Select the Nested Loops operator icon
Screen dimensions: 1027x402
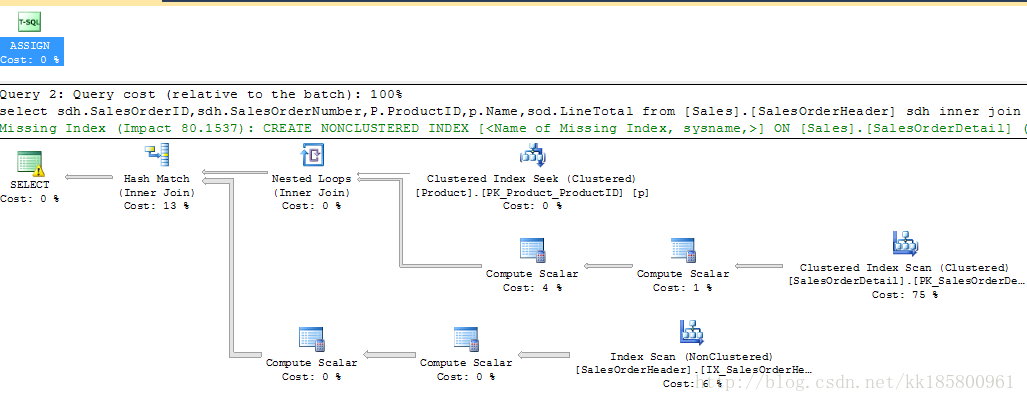point(312,156)
